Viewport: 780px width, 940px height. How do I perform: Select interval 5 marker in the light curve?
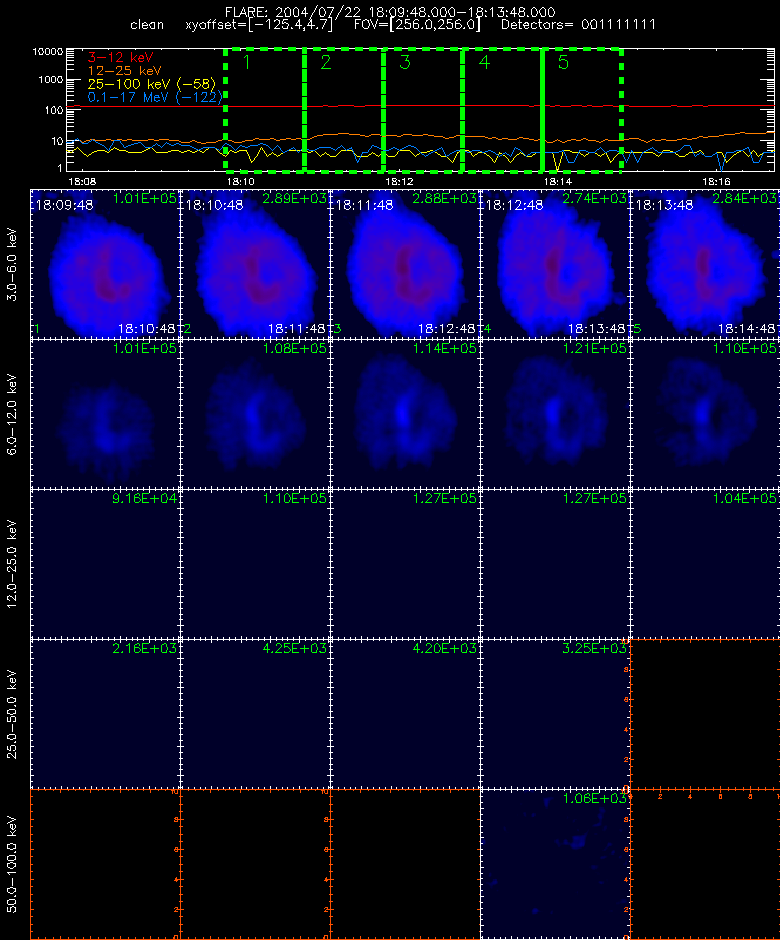click(563, 62)
